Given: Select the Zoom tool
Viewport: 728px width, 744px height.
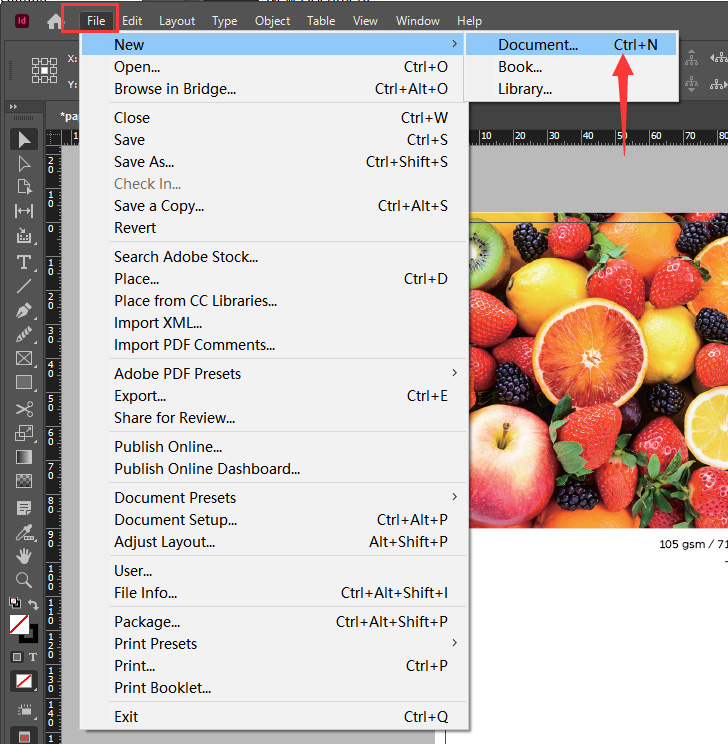Looking at the screenshot, I should tap(24, 580).
